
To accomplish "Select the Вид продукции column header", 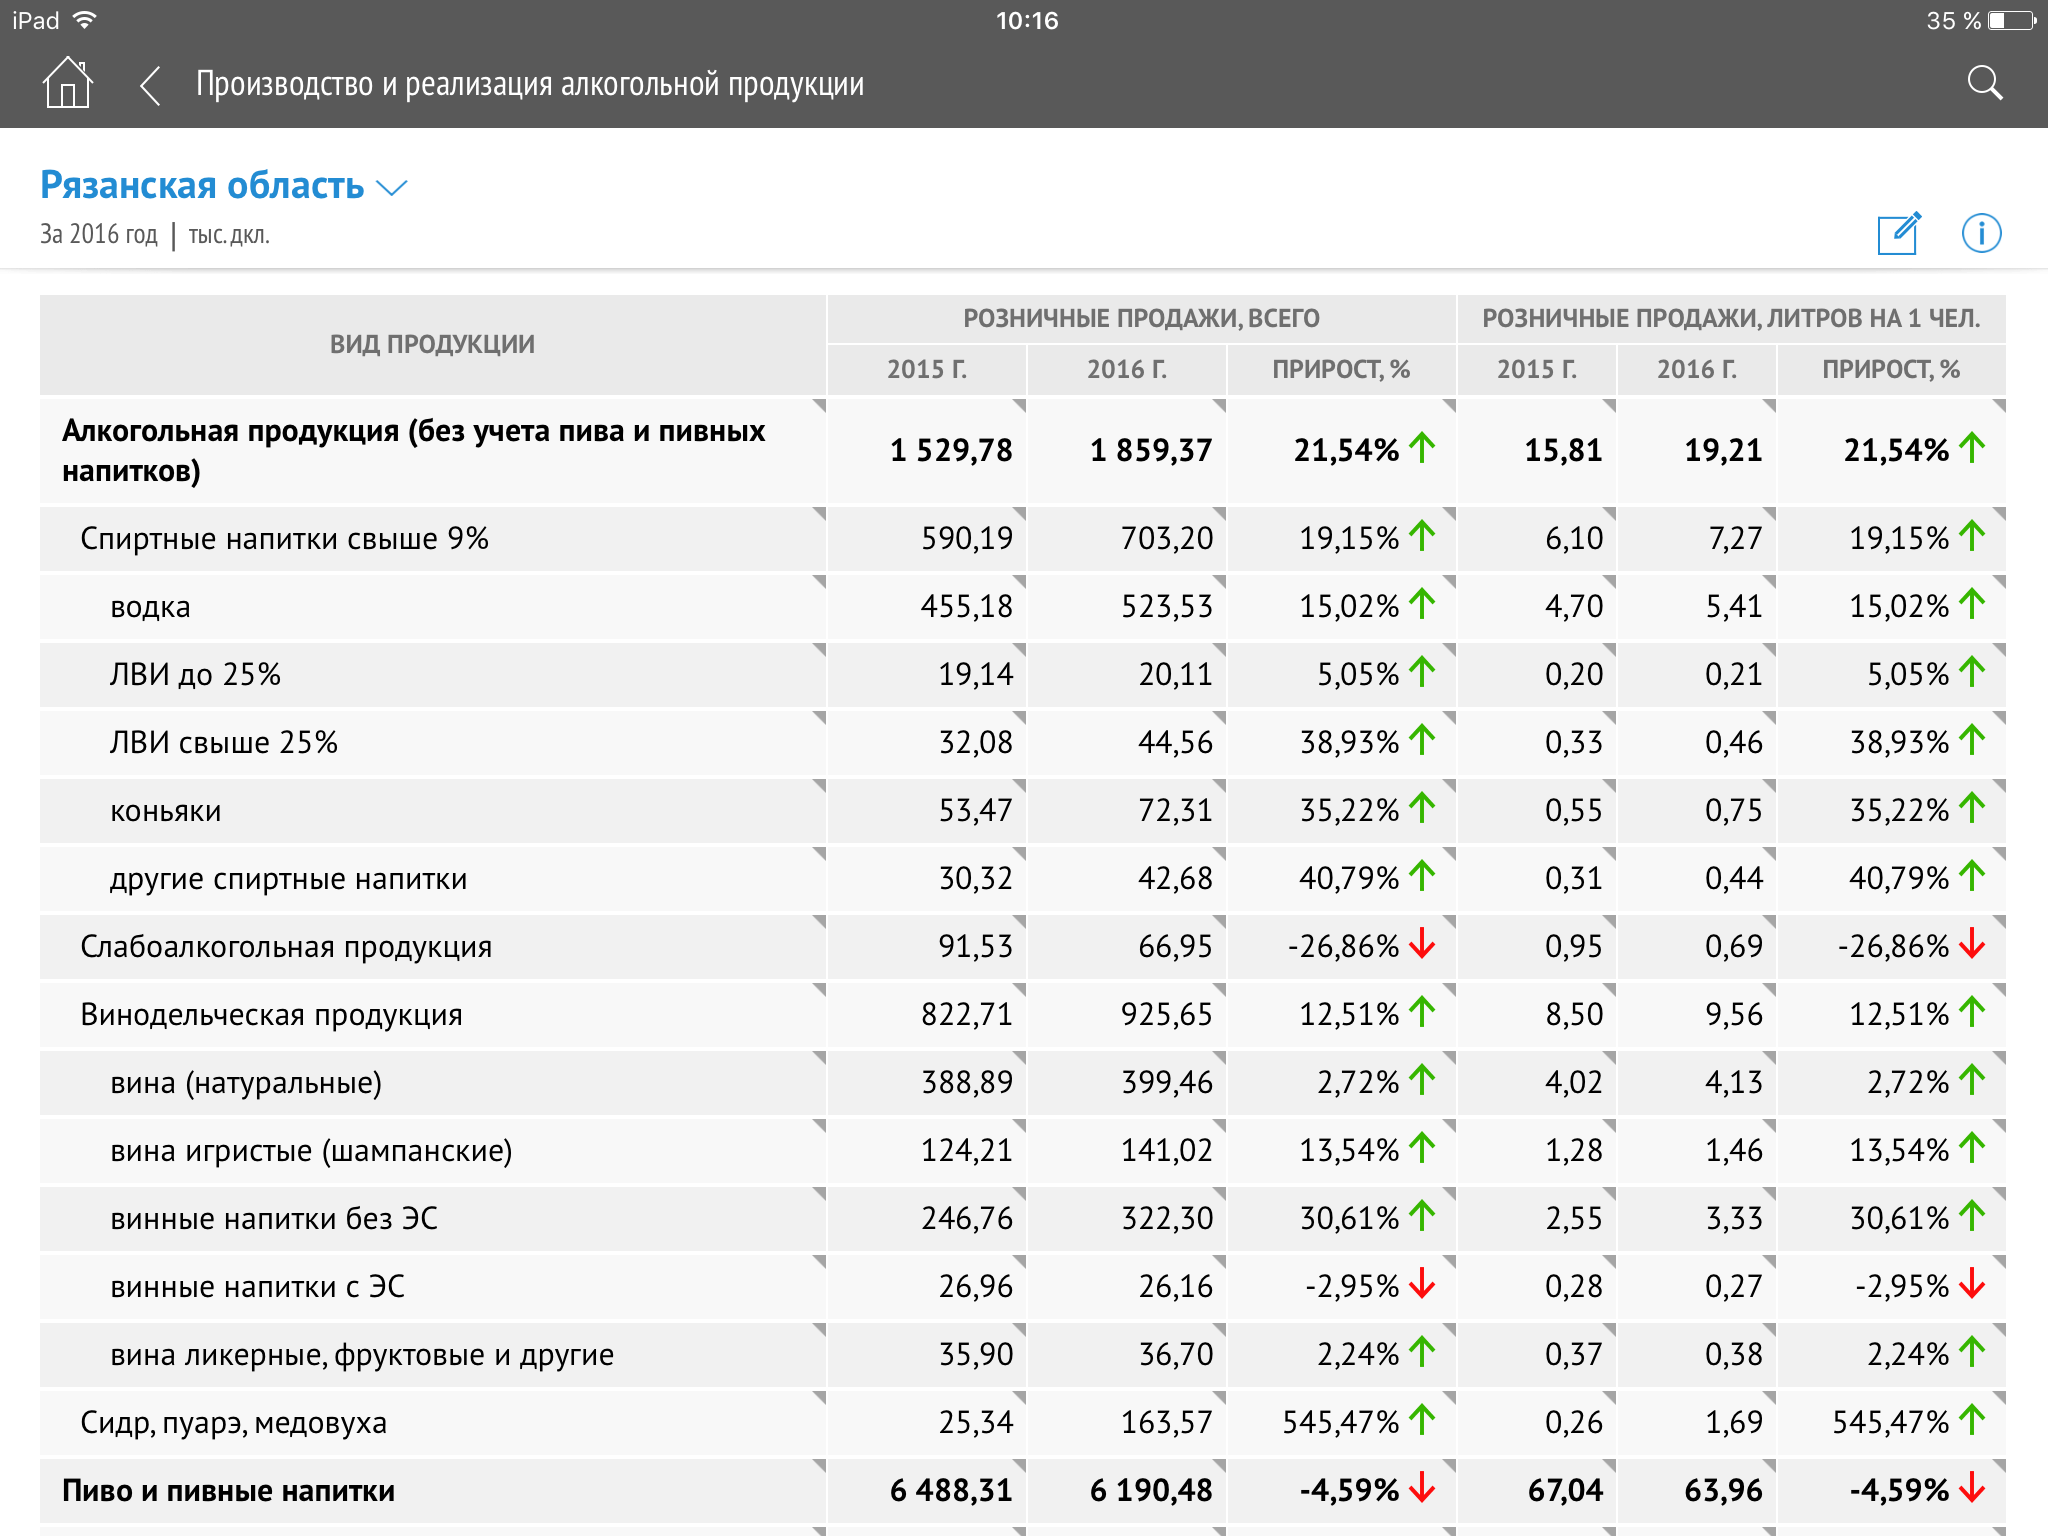I will pos(432,344).
